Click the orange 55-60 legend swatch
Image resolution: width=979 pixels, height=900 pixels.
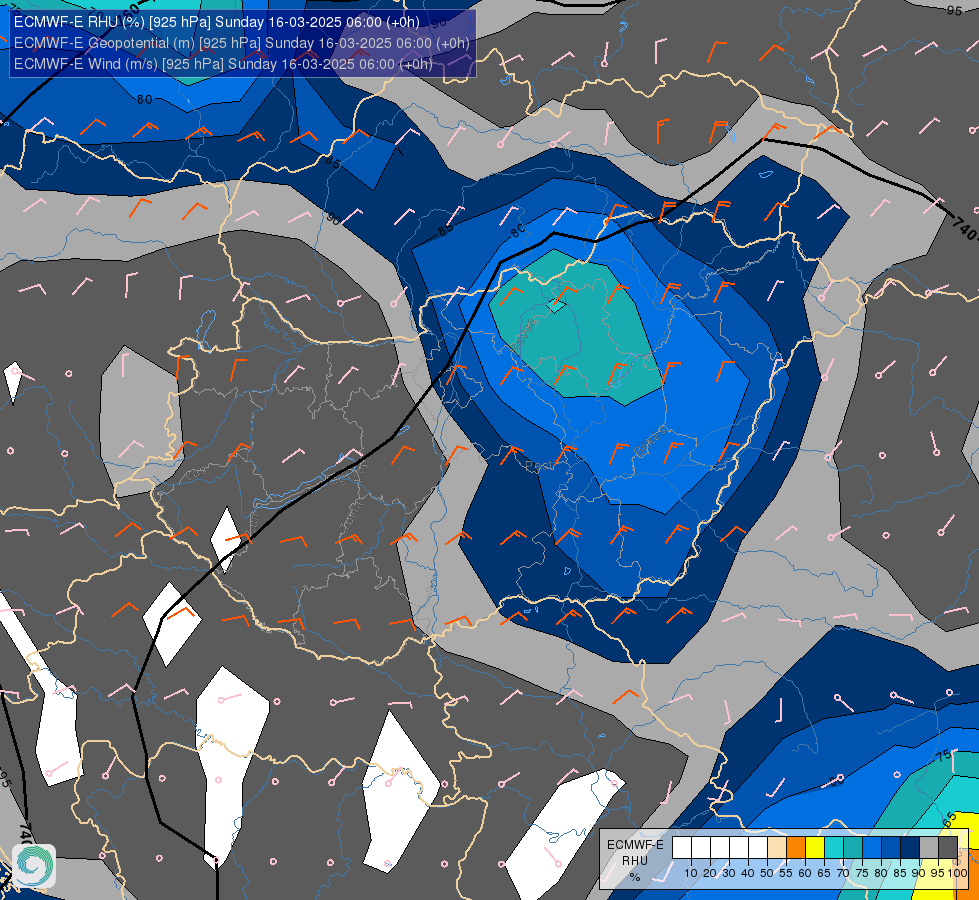tap(796, 848)
